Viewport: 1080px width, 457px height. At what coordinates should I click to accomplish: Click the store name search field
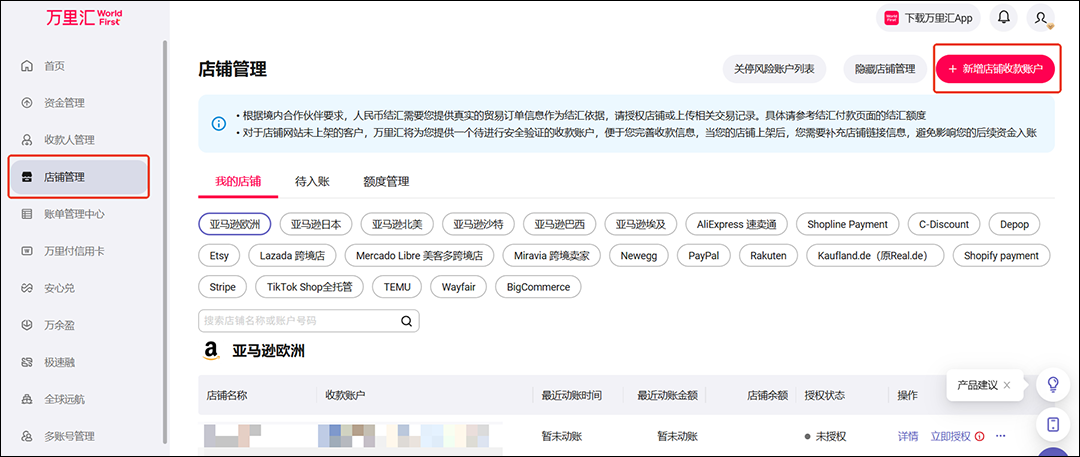(297, 321)
